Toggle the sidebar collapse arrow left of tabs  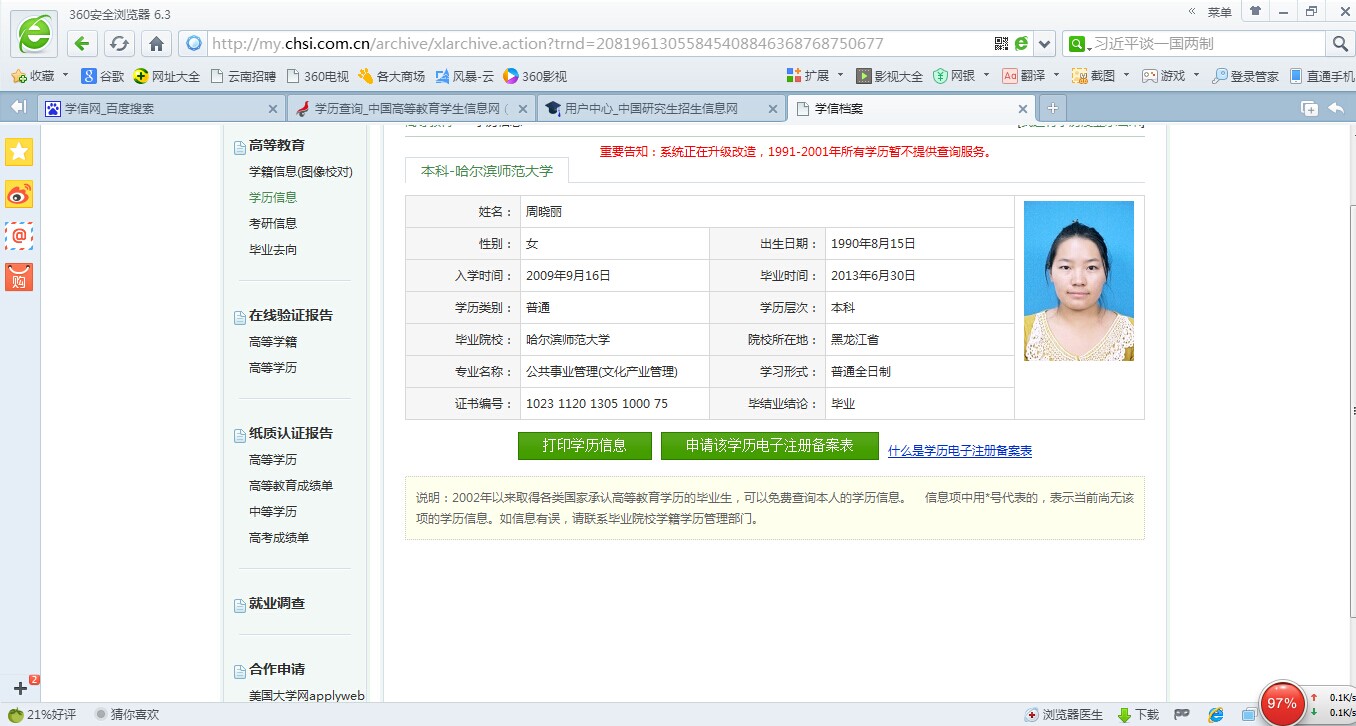point(17,108)
